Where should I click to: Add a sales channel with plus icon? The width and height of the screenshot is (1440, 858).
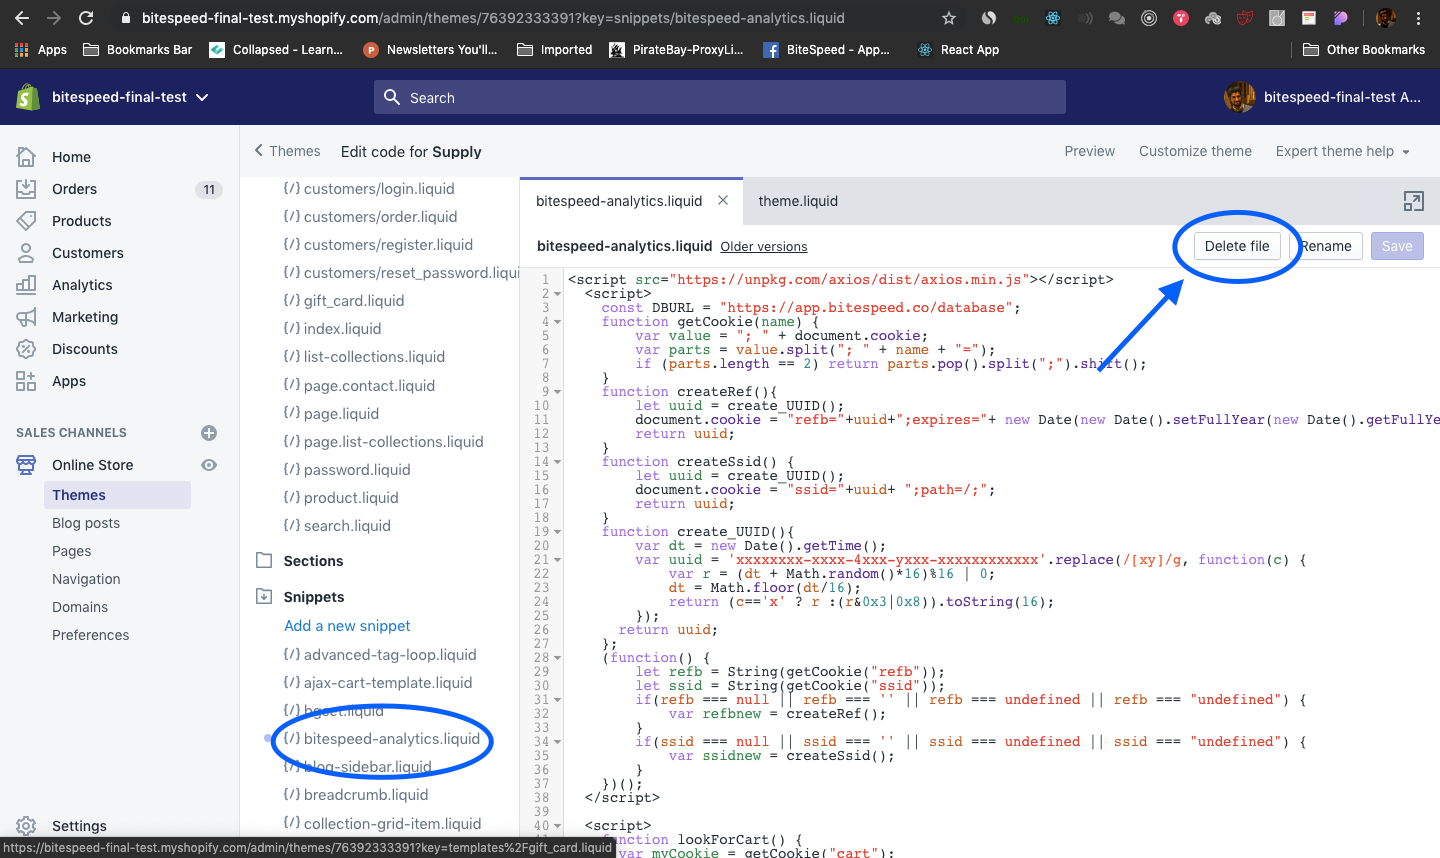tap(209, 433)
